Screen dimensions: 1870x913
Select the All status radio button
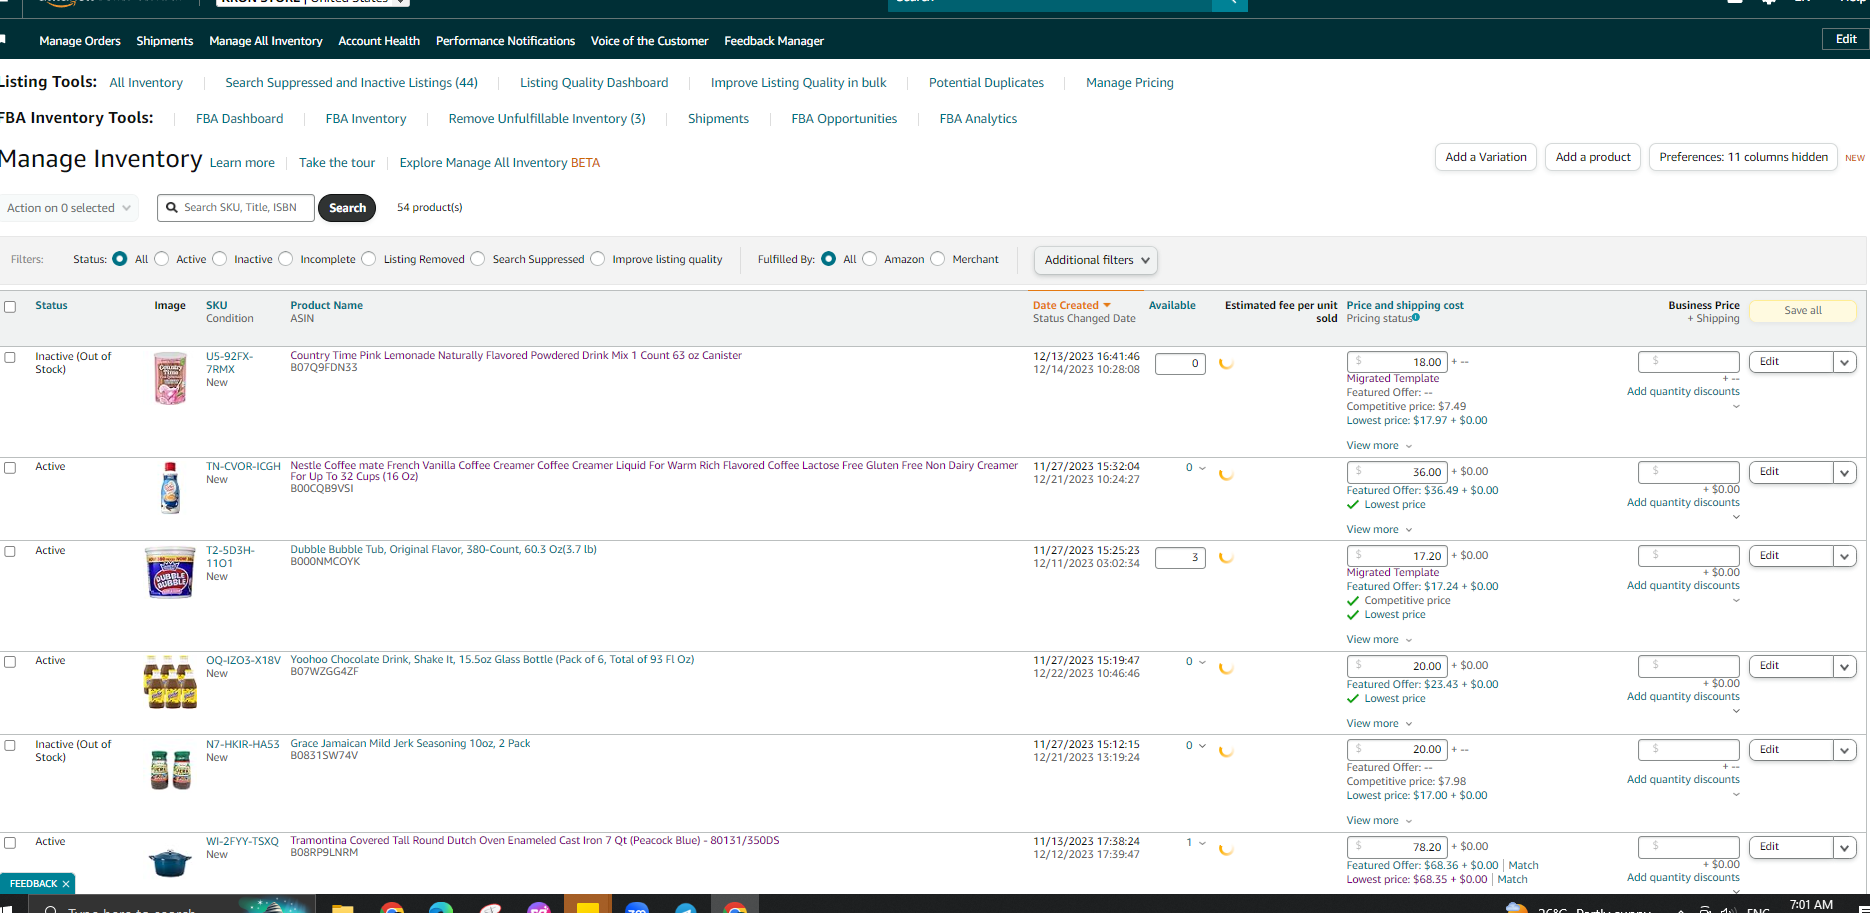(120, 259)
